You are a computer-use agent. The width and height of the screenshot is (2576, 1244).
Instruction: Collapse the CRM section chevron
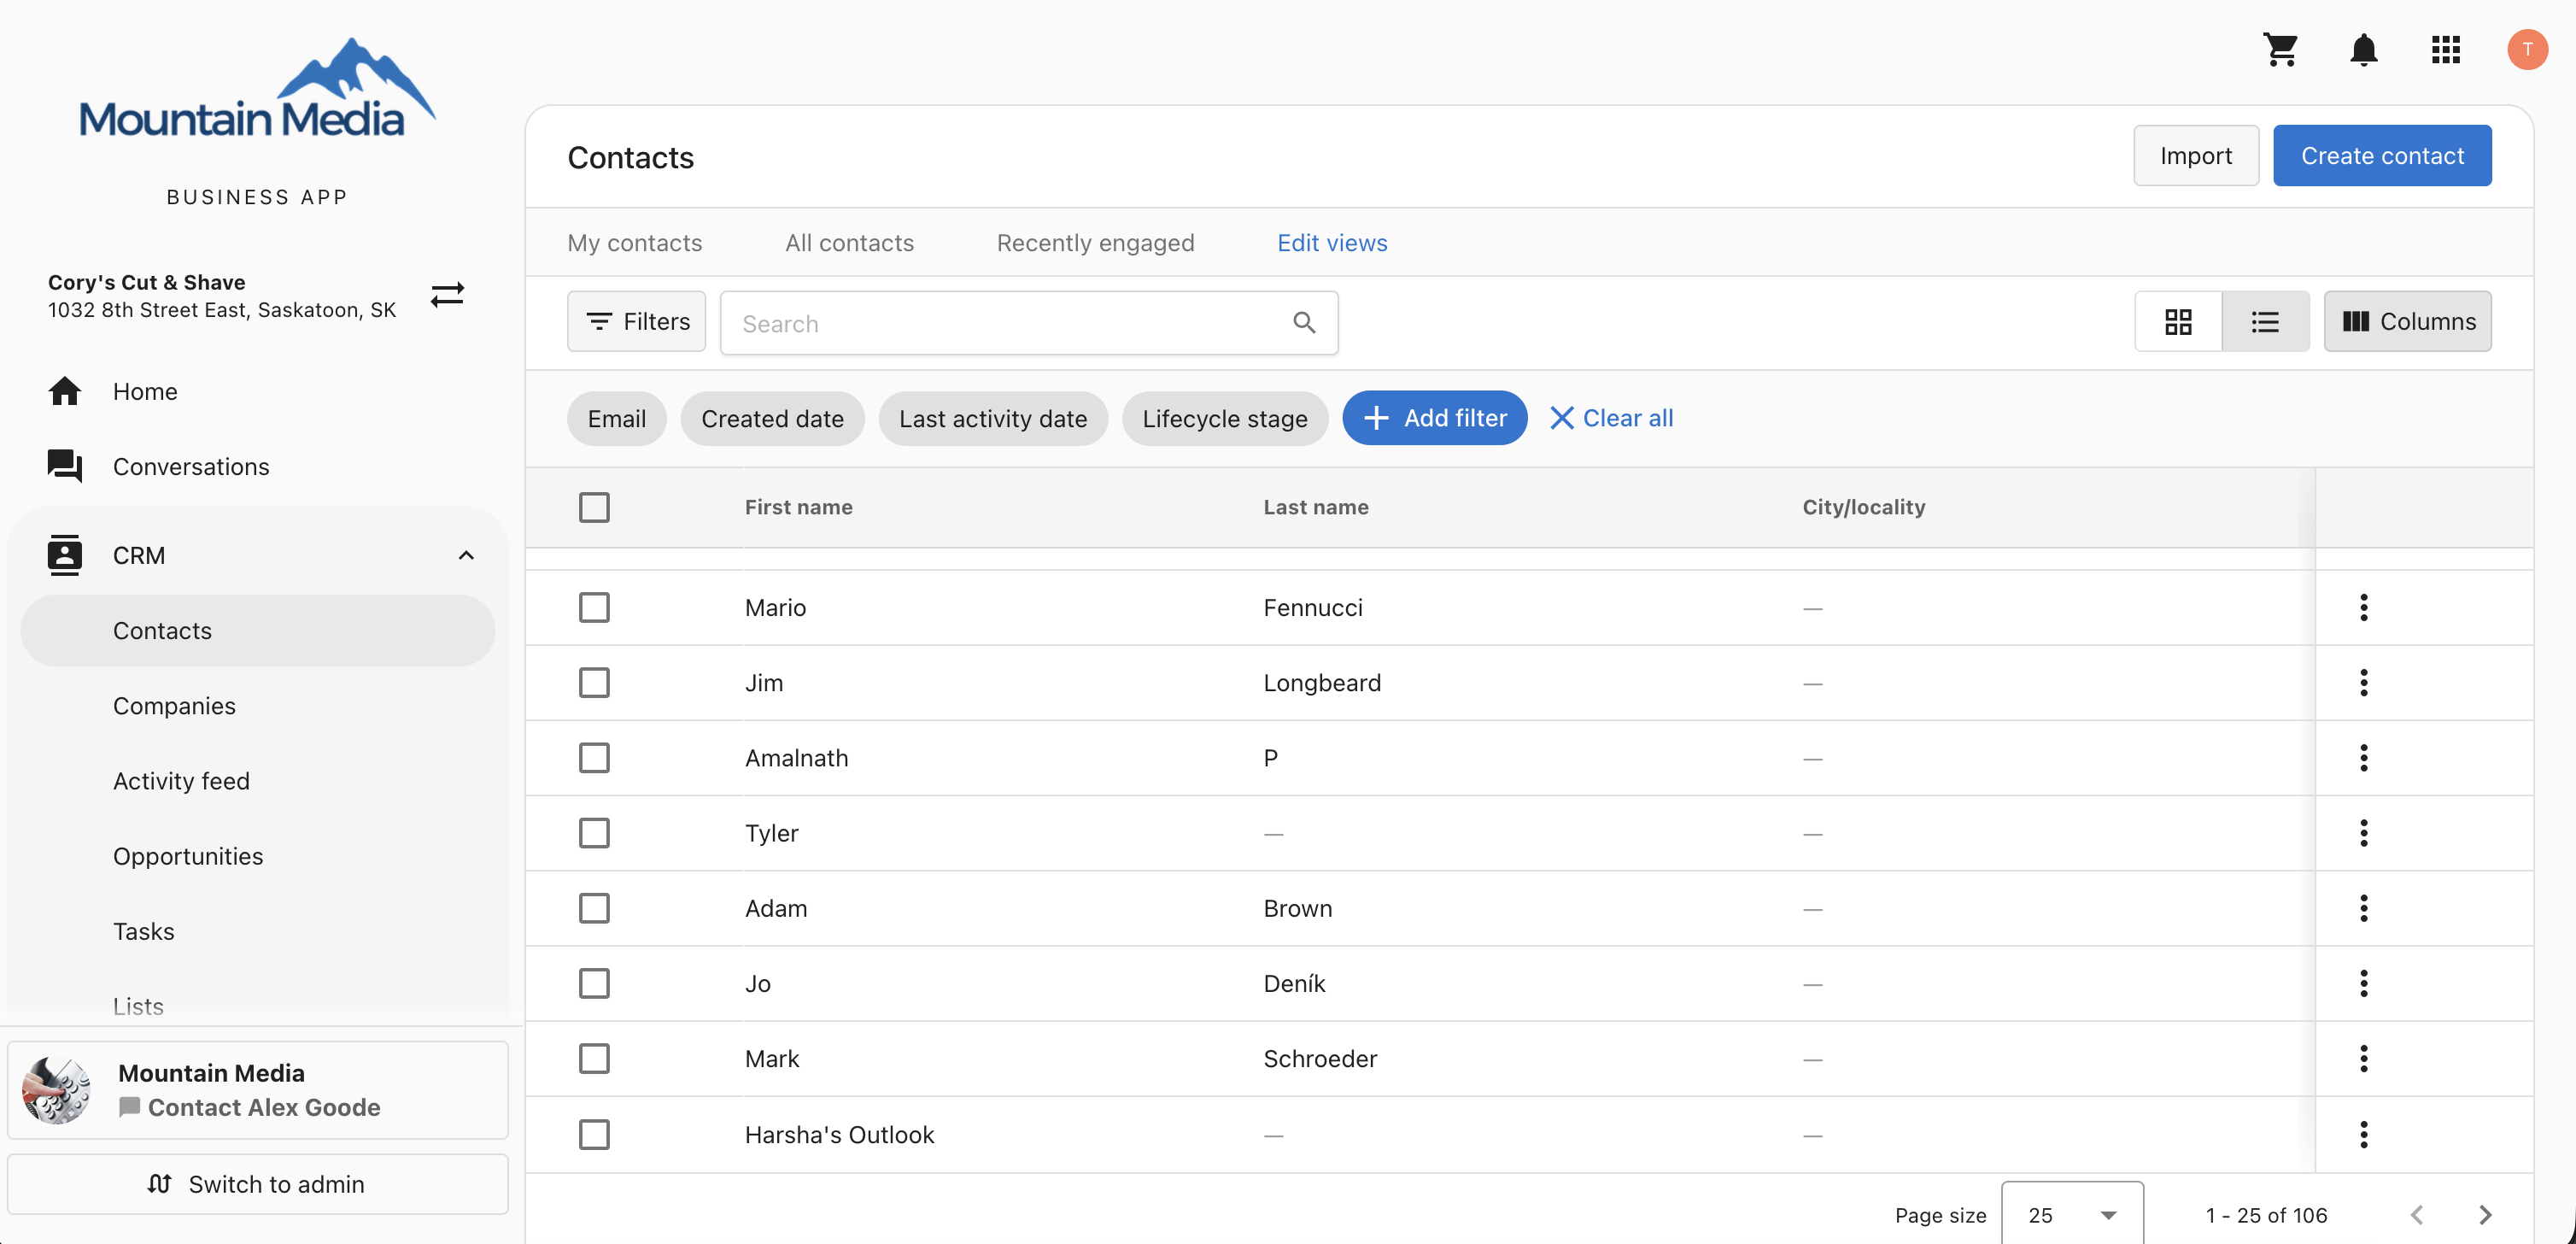466,555
